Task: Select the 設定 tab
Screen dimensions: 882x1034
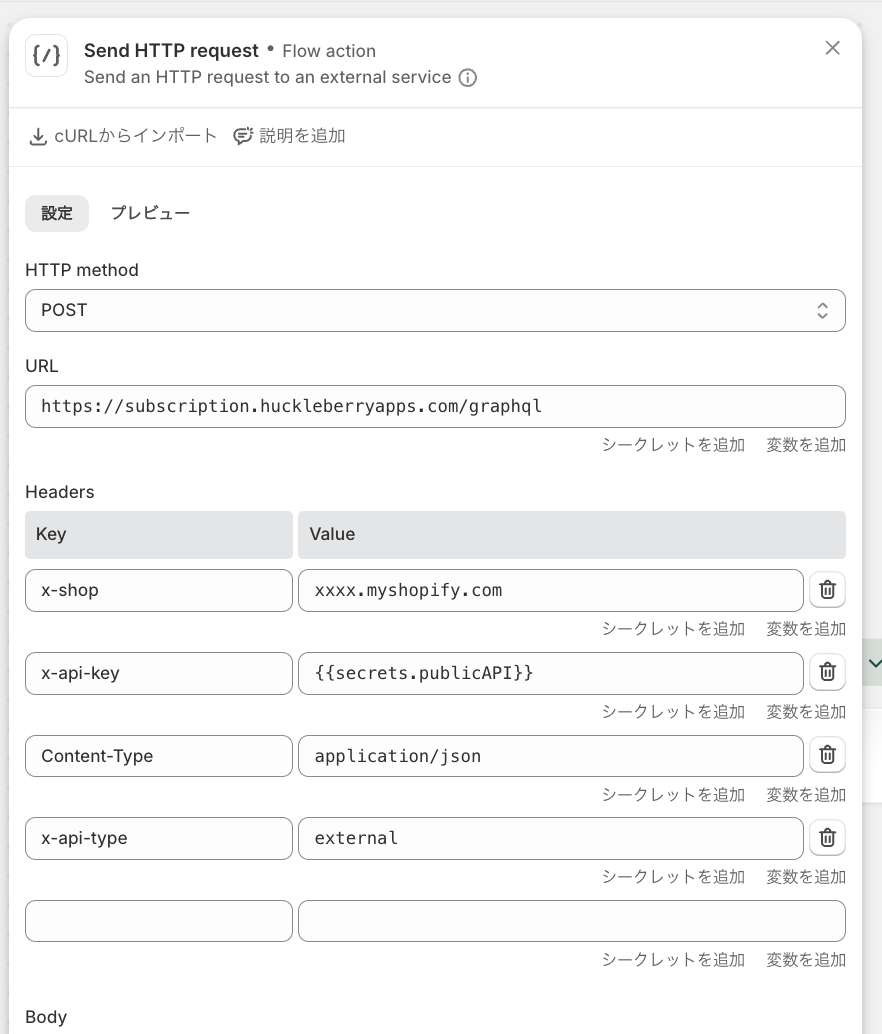Action: [x=57, y=213]
